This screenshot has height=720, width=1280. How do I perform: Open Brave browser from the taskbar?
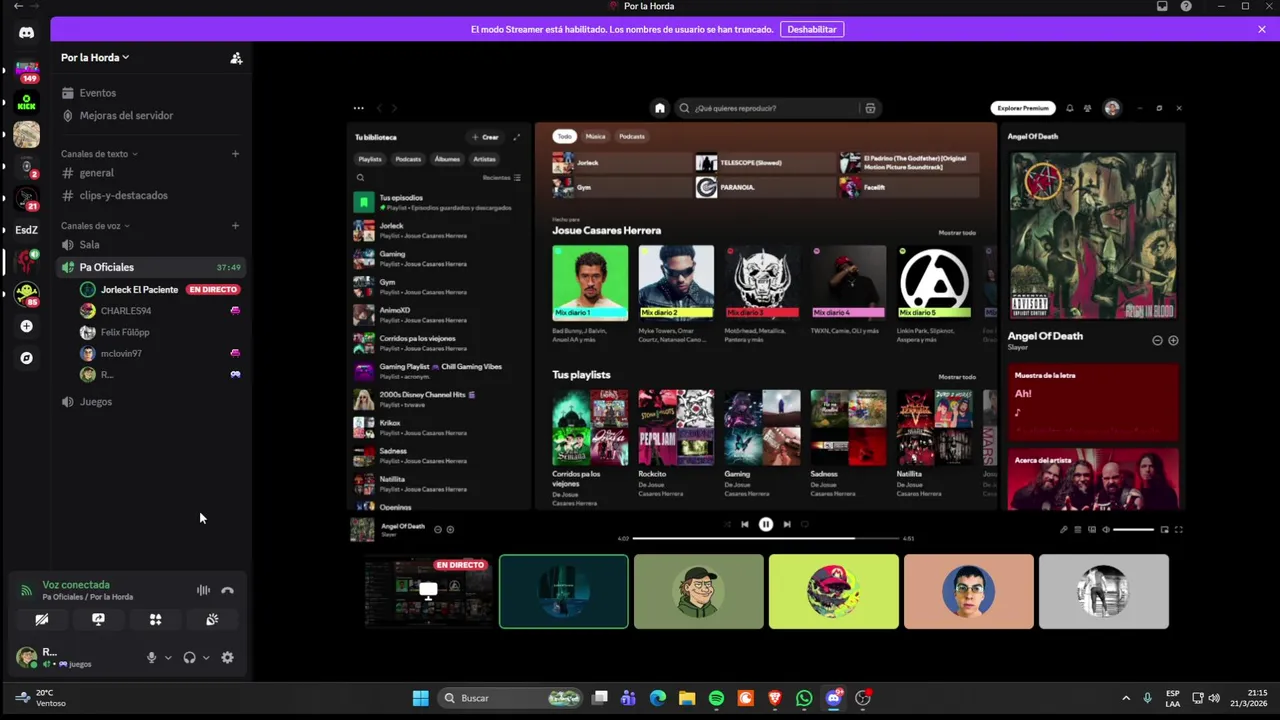(x=775, y=698)
